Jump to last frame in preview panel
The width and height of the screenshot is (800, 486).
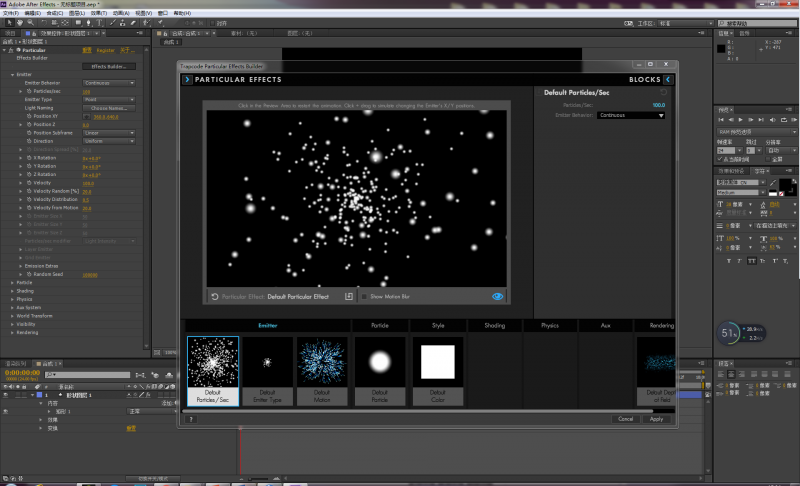point(761,120)
